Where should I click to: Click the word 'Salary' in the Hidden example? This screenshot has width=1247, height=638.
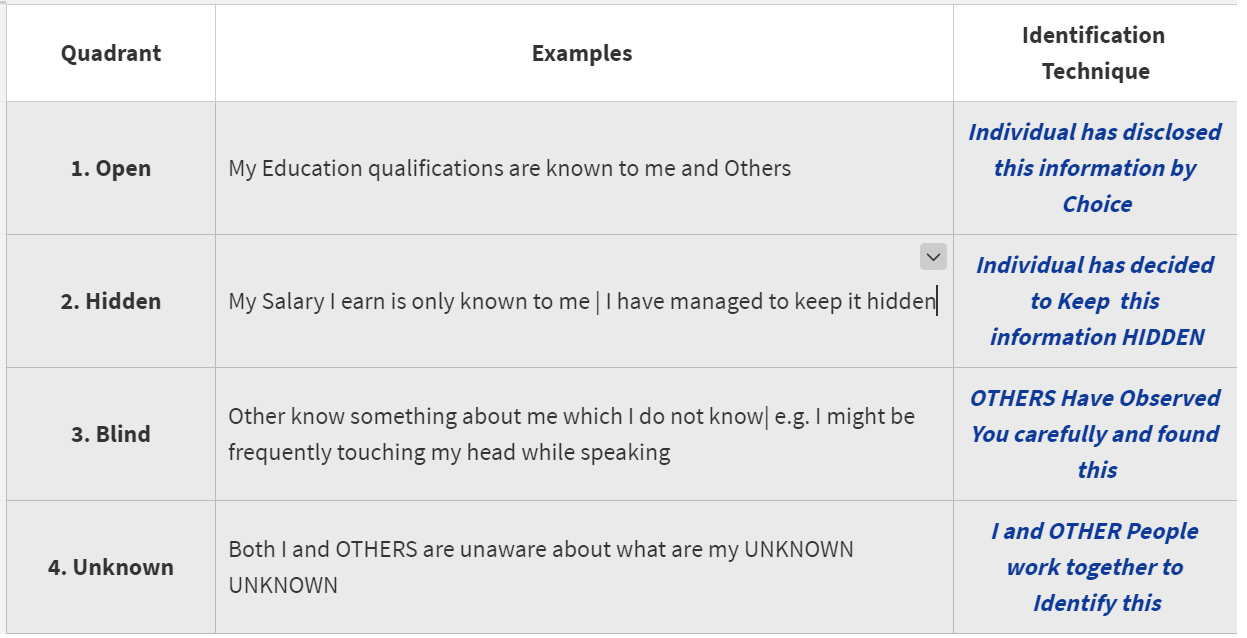coord(293,301)
